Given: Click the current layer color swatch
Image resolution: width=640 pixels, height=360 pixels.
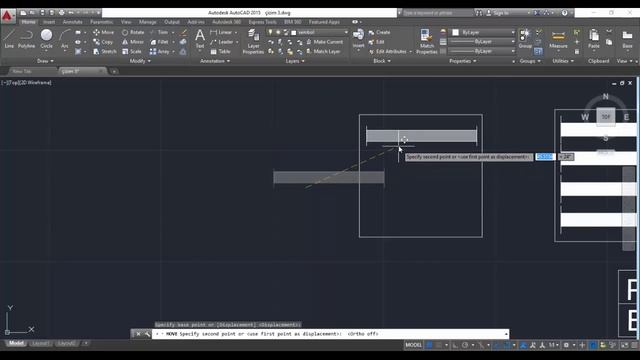Looking at the screenshot, I should point(293,33).
